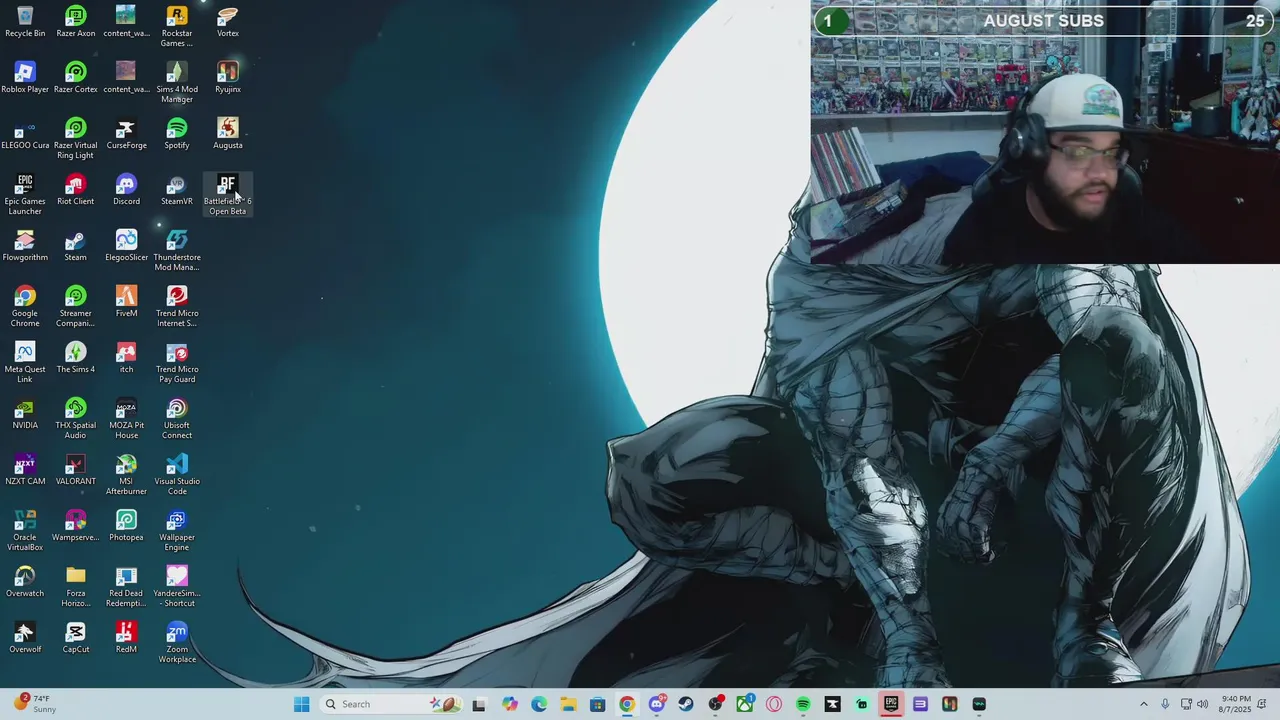Open CurseForge desktop shortcut
This screenshot has width=1280, height=720.
[x=126, y=134]
